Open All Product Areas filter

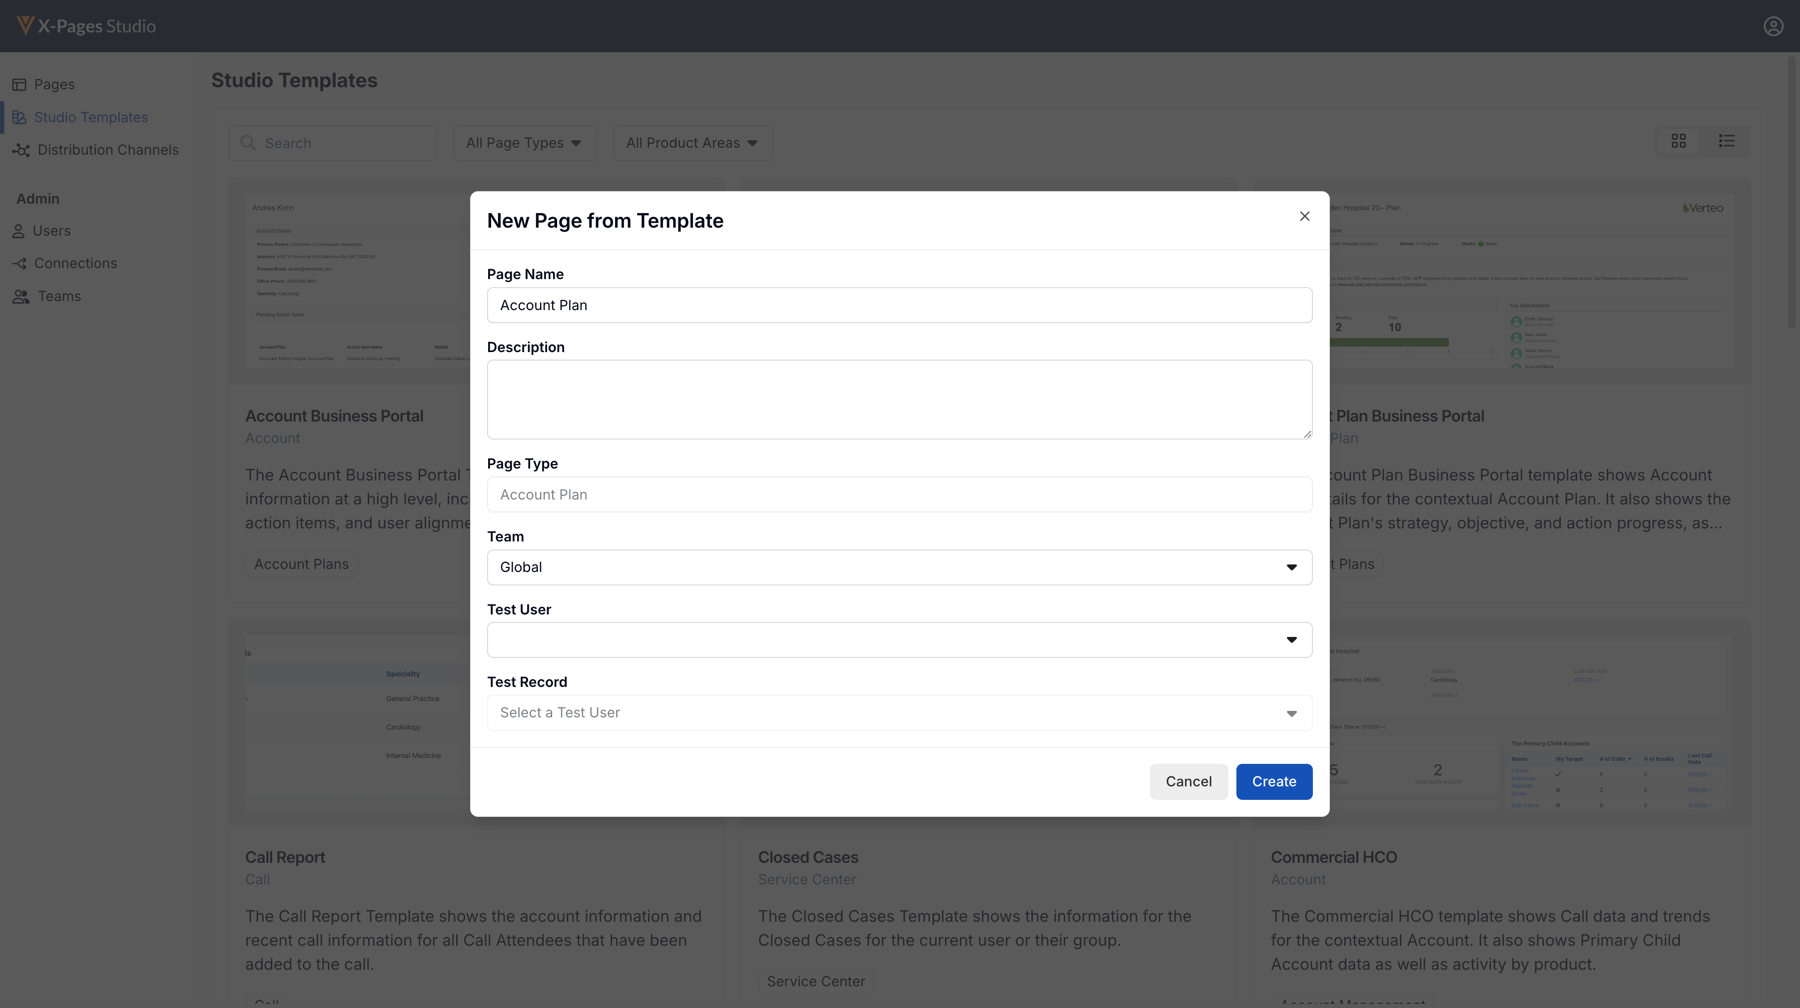[692, 143]
